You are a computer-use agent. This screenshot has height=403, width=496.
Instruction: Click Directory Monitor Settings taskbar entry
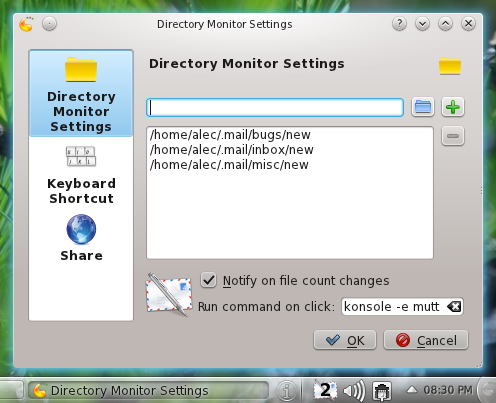click(148, 390)
